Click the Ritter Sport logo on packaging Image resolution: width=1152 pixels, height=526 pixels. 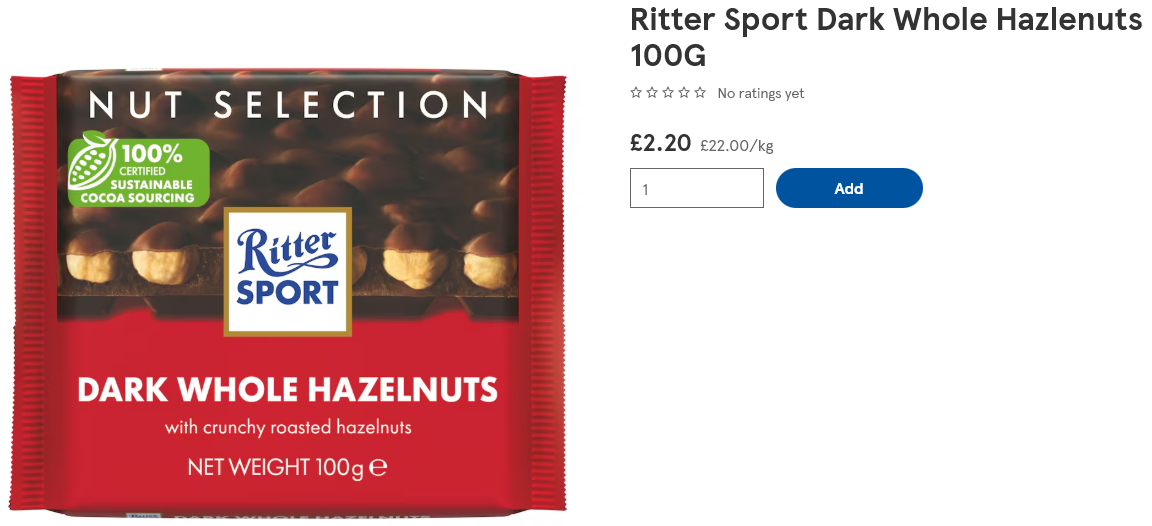(287, 272)
